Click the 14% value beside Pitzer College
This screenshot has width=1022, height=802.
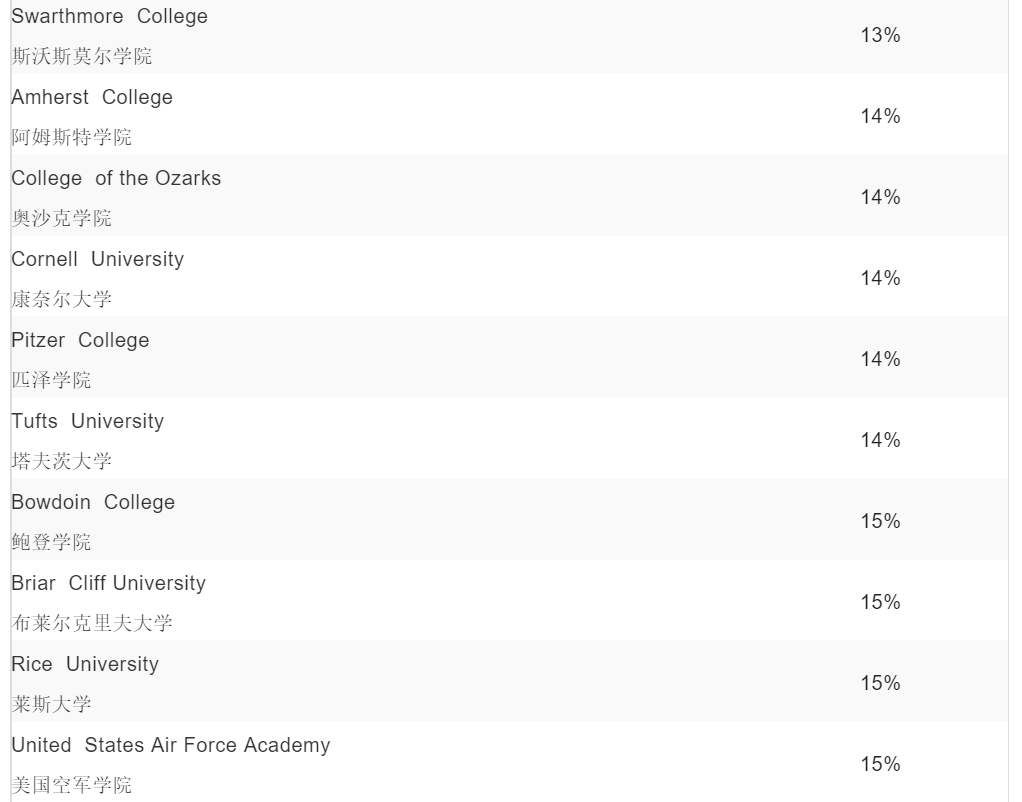tap(880, 360)
